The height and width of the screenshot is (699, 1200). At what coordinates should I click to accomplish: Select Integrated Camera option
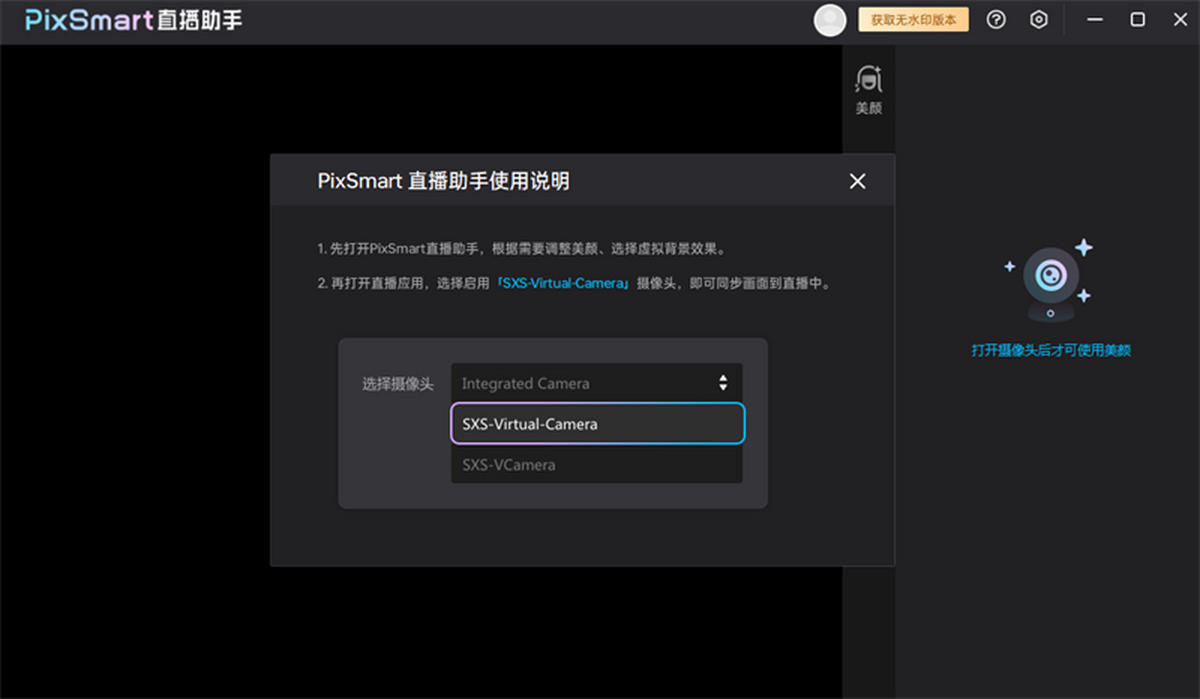525,383
